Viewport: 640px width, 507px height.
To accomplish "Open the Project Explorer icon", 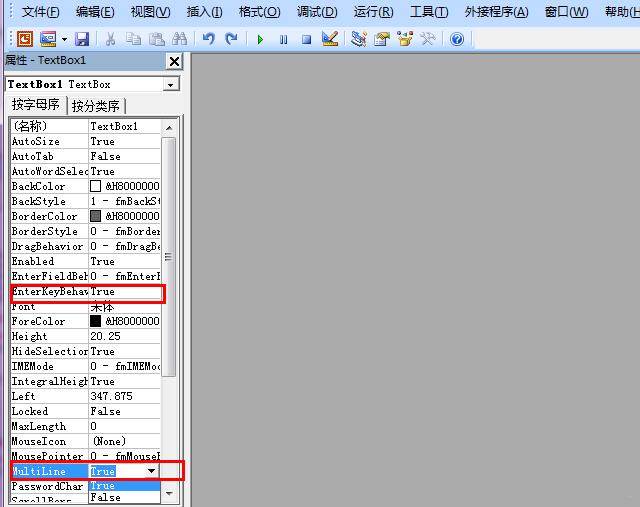I will pyautogui.click(x=359, y=39).
